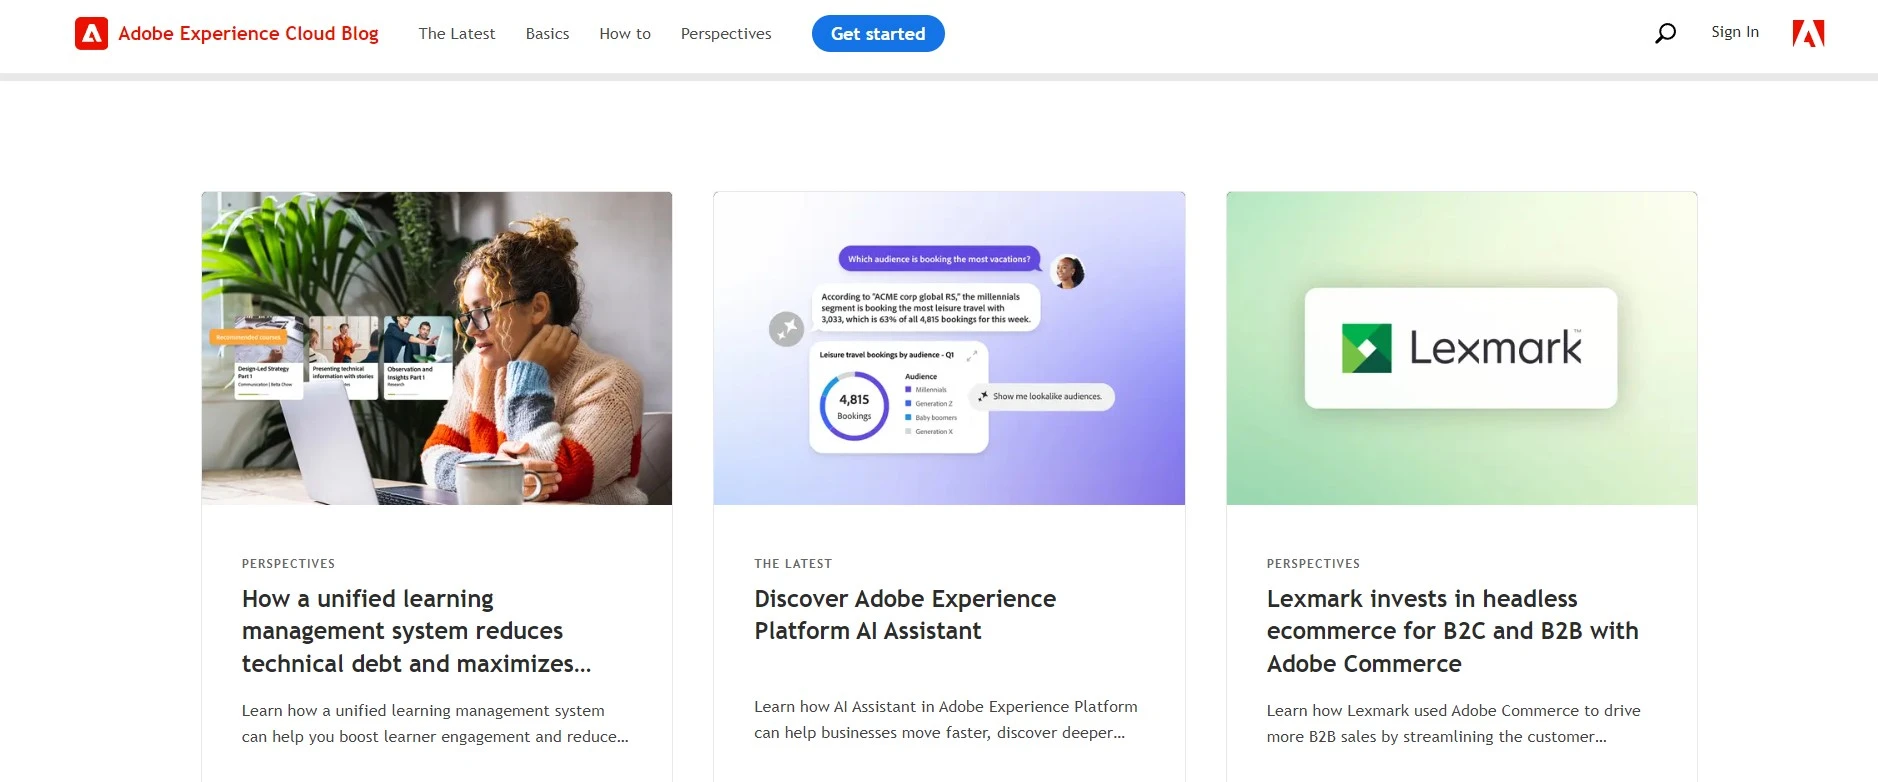Select the Basics navigation item
The width and height of the screenshot is (1878, 782).
click(x=547, y=33)
